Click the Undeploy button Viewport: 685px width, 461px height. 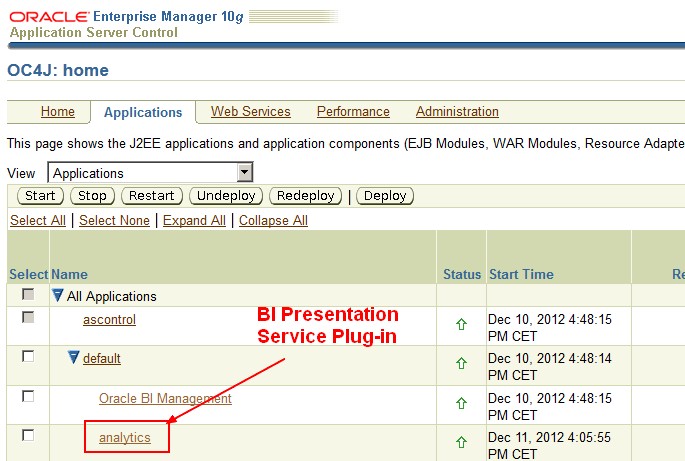click(226, 196)
